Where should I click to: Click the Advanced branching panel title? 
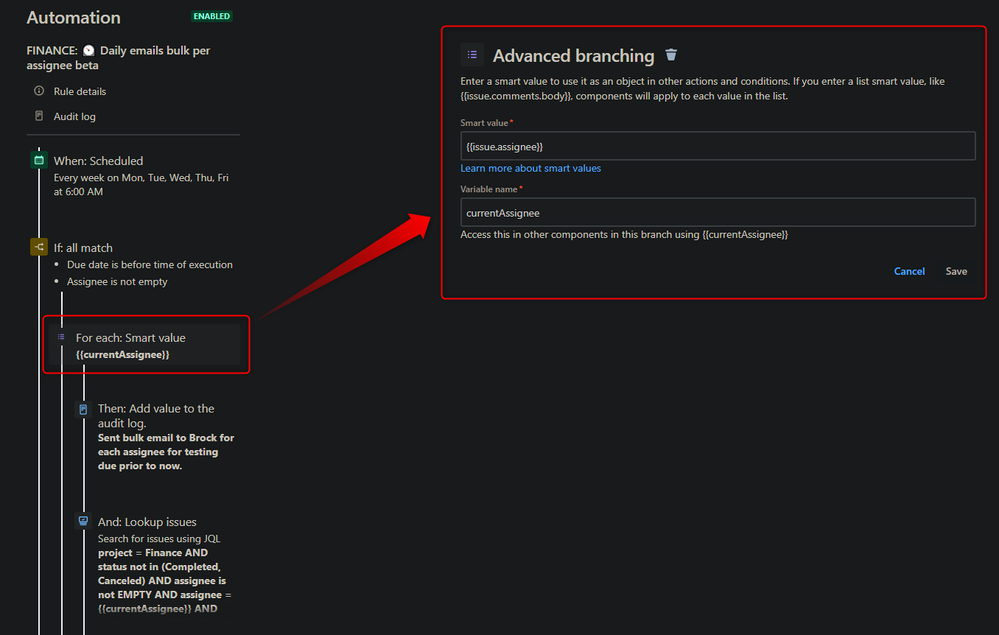573,56
